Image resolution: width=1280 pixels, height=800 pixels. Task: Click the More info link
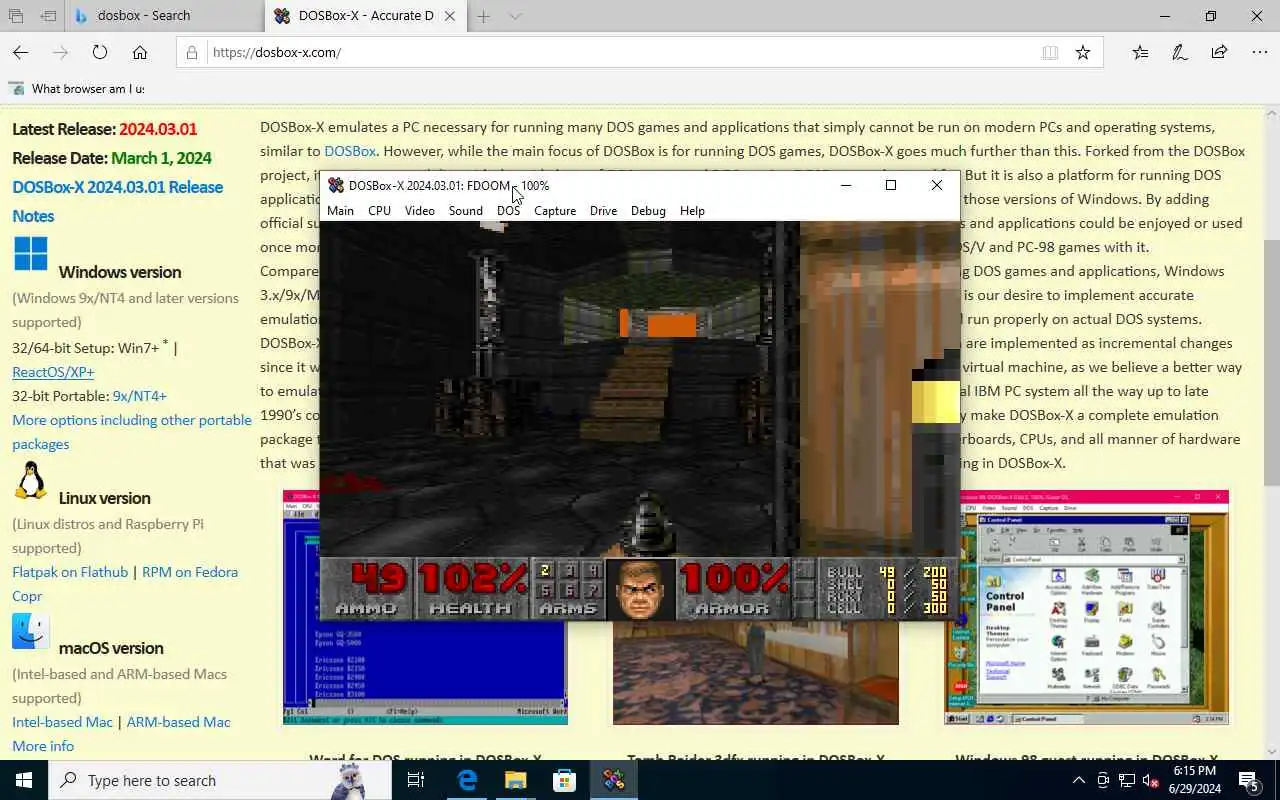coord(43,746)
